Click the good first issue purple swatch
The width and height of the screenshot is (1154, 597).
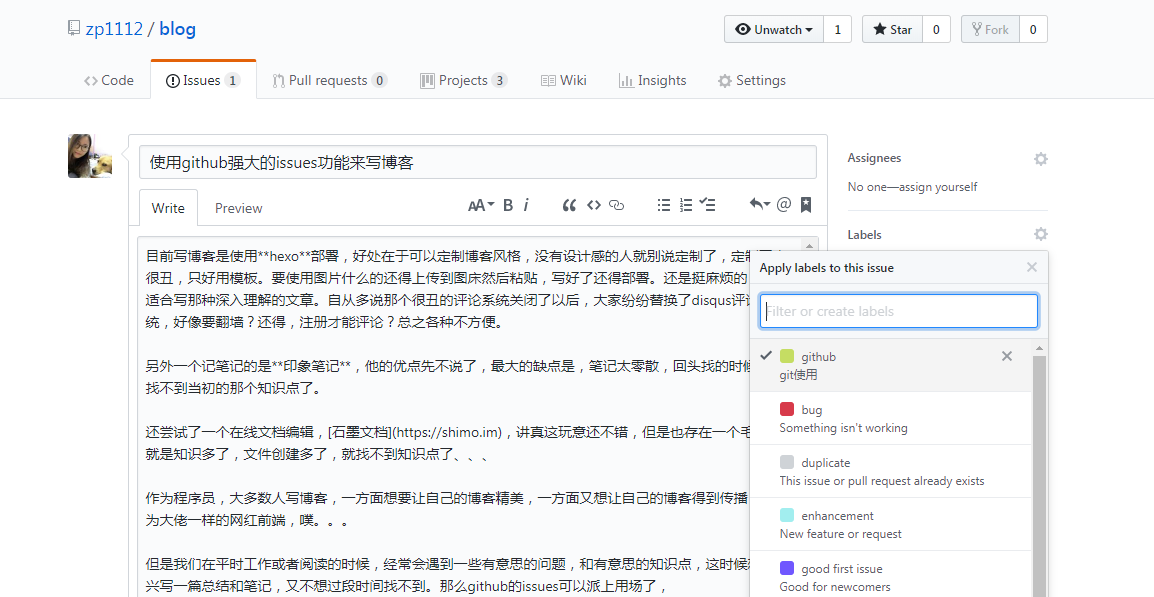click(x=787, y=568)
